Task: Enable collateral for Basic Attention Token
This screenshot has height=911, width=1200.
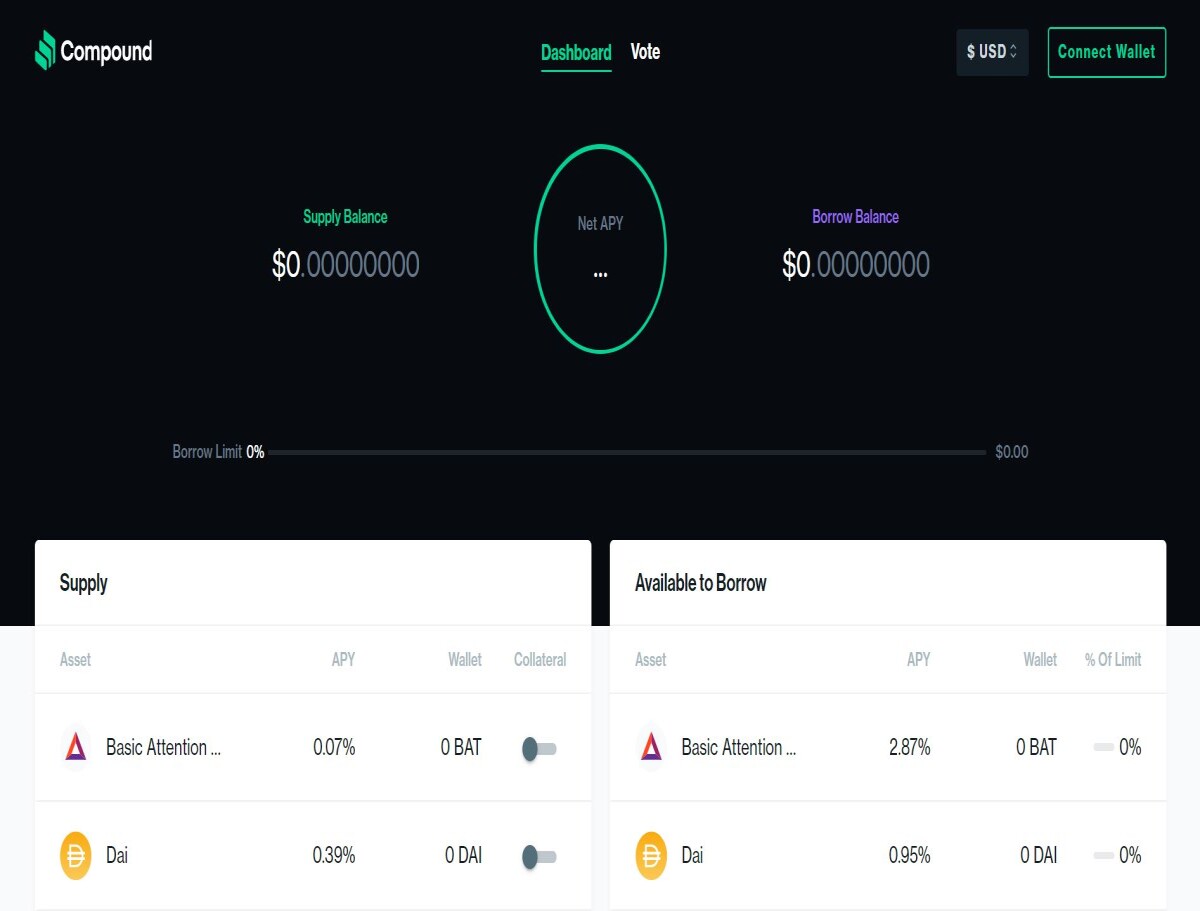Action: pos(539,748)
